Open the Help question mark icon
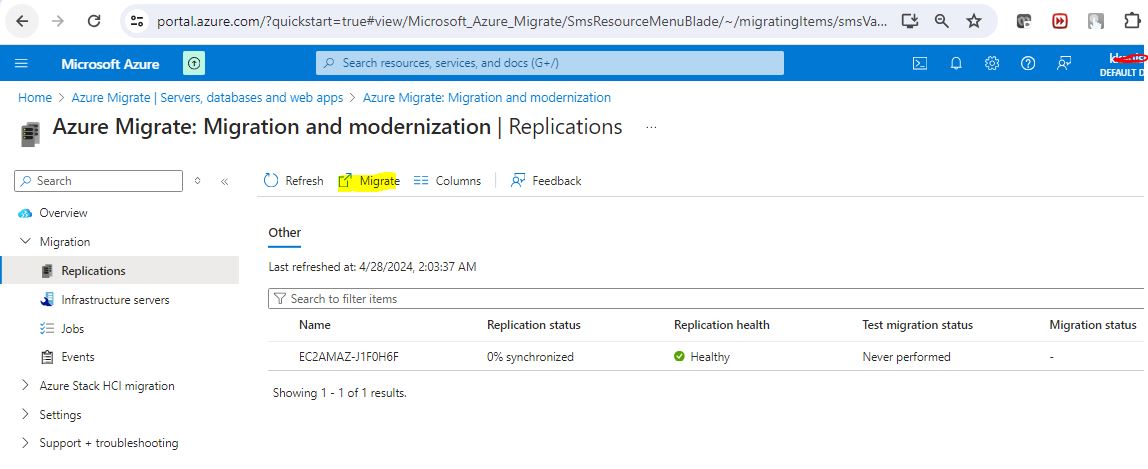The width and height of the screenshot is (1148, 469). click(x=1028, y=63)
